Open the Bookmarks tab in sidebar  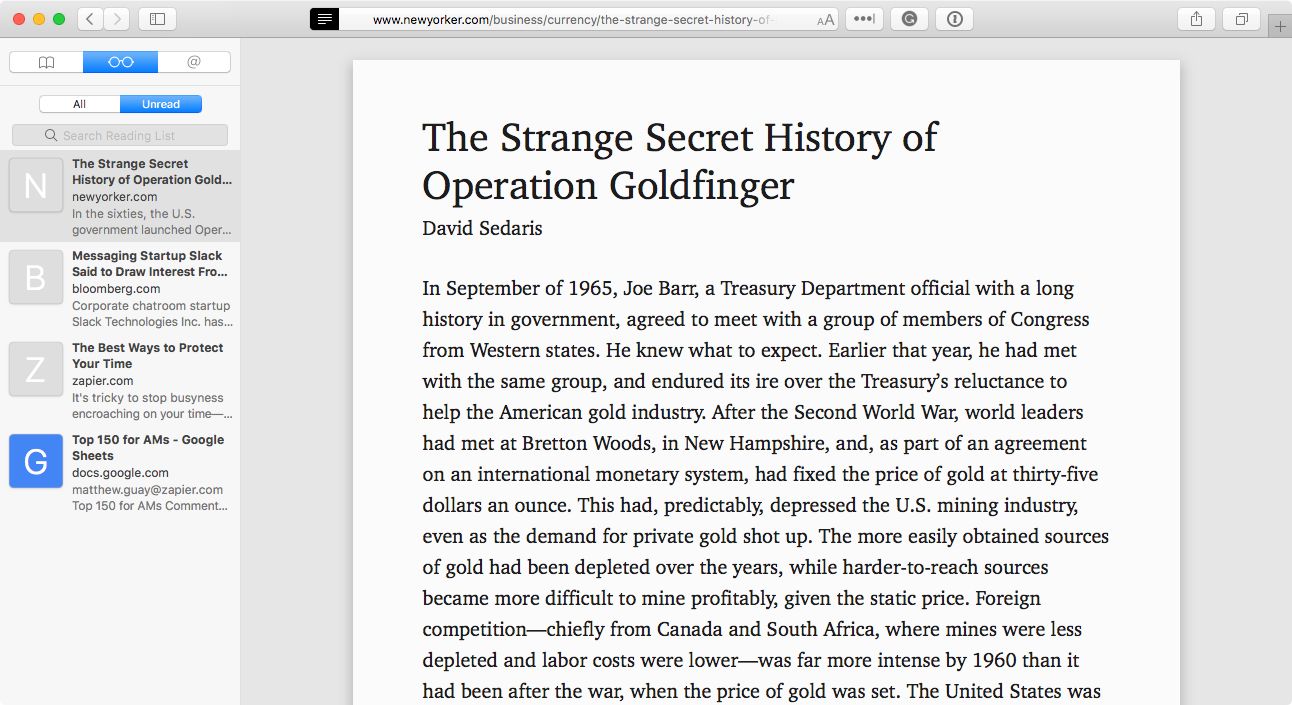[46, 62]
